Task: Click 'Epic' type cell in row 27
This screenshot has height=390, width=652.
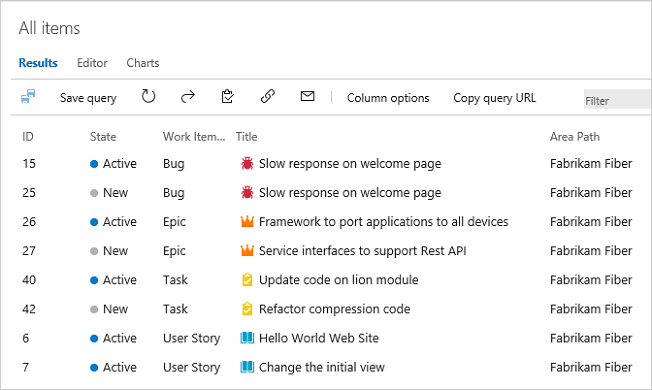Action: (174, 251)
